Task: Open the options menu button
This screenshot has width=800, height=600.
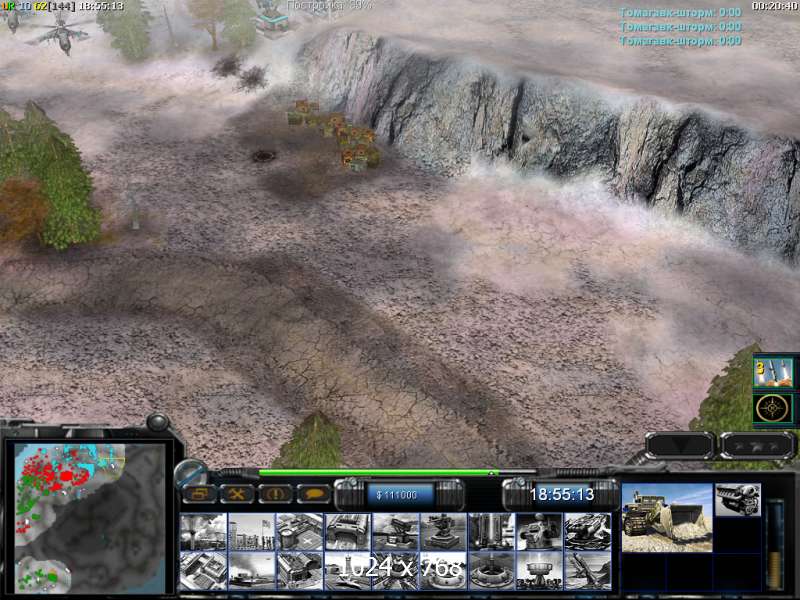Action: (x=198, y=494)
